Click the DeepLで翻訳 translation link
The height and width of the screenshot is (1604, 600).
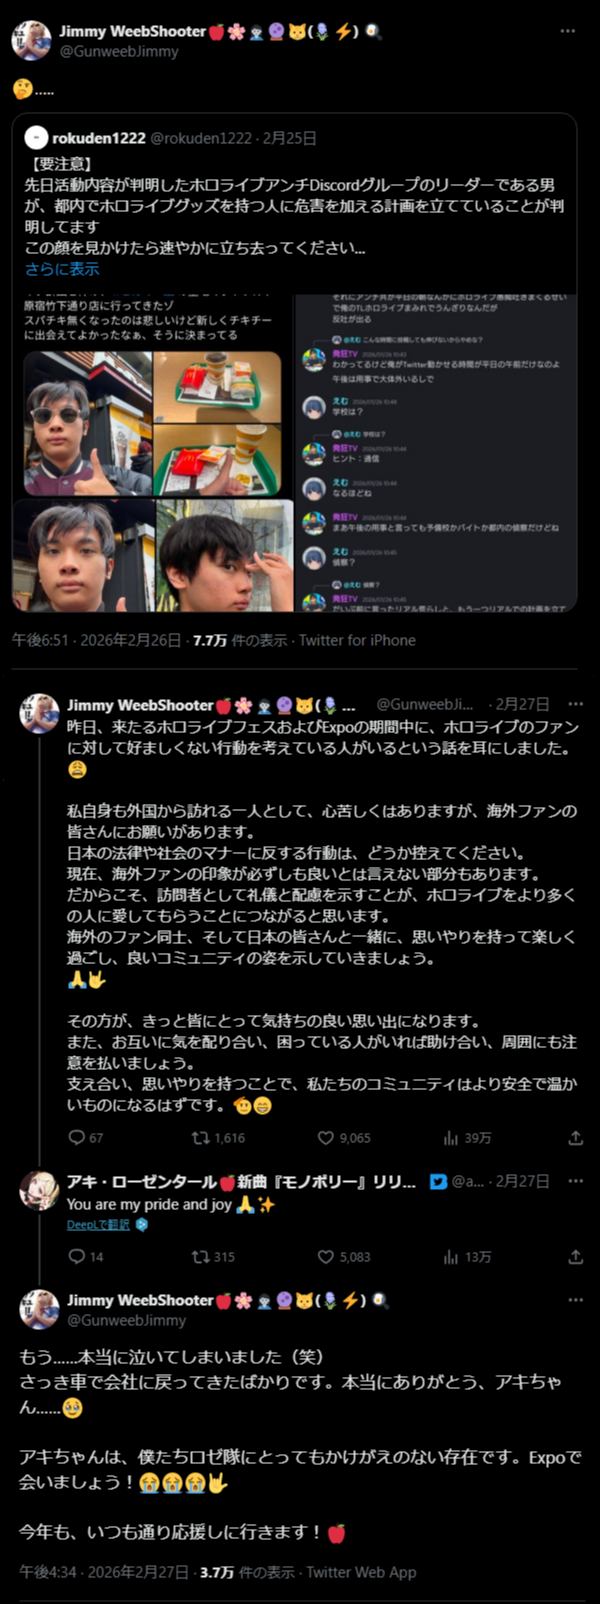[x=98, y=1225]
